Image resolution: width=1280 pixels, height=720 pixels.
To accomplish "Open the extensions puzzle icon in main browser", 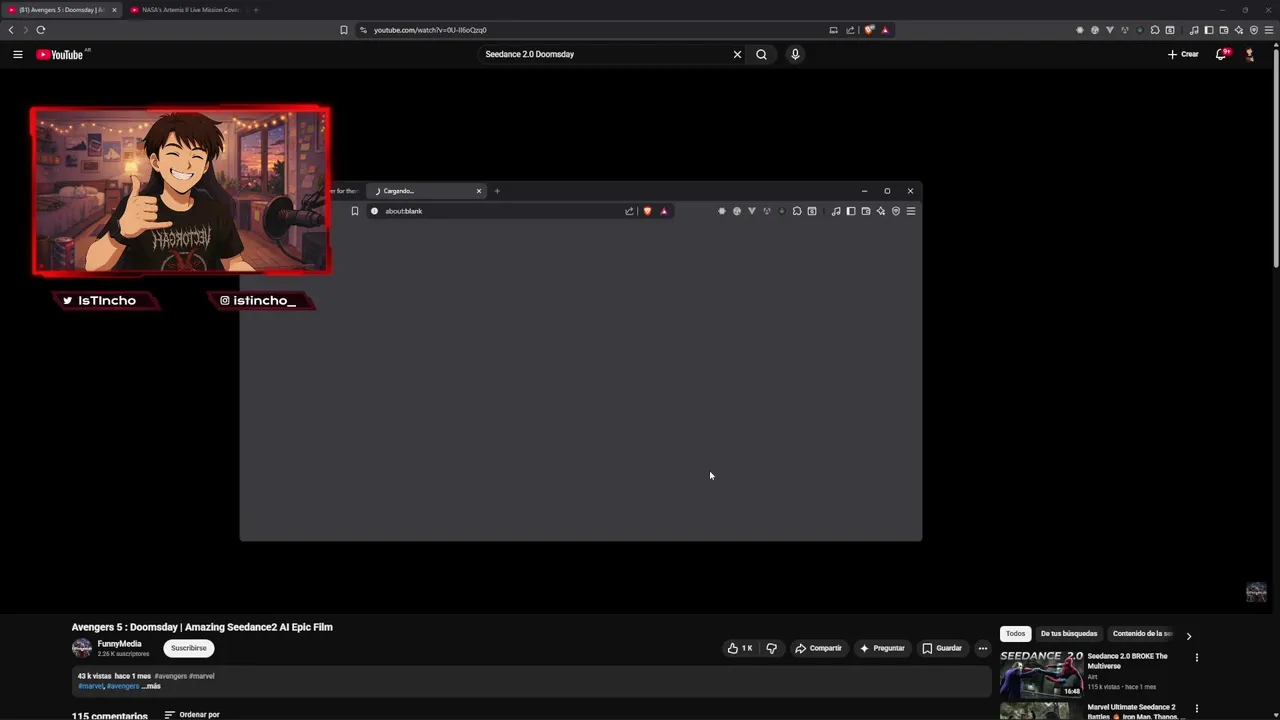I will point(1155,30).
